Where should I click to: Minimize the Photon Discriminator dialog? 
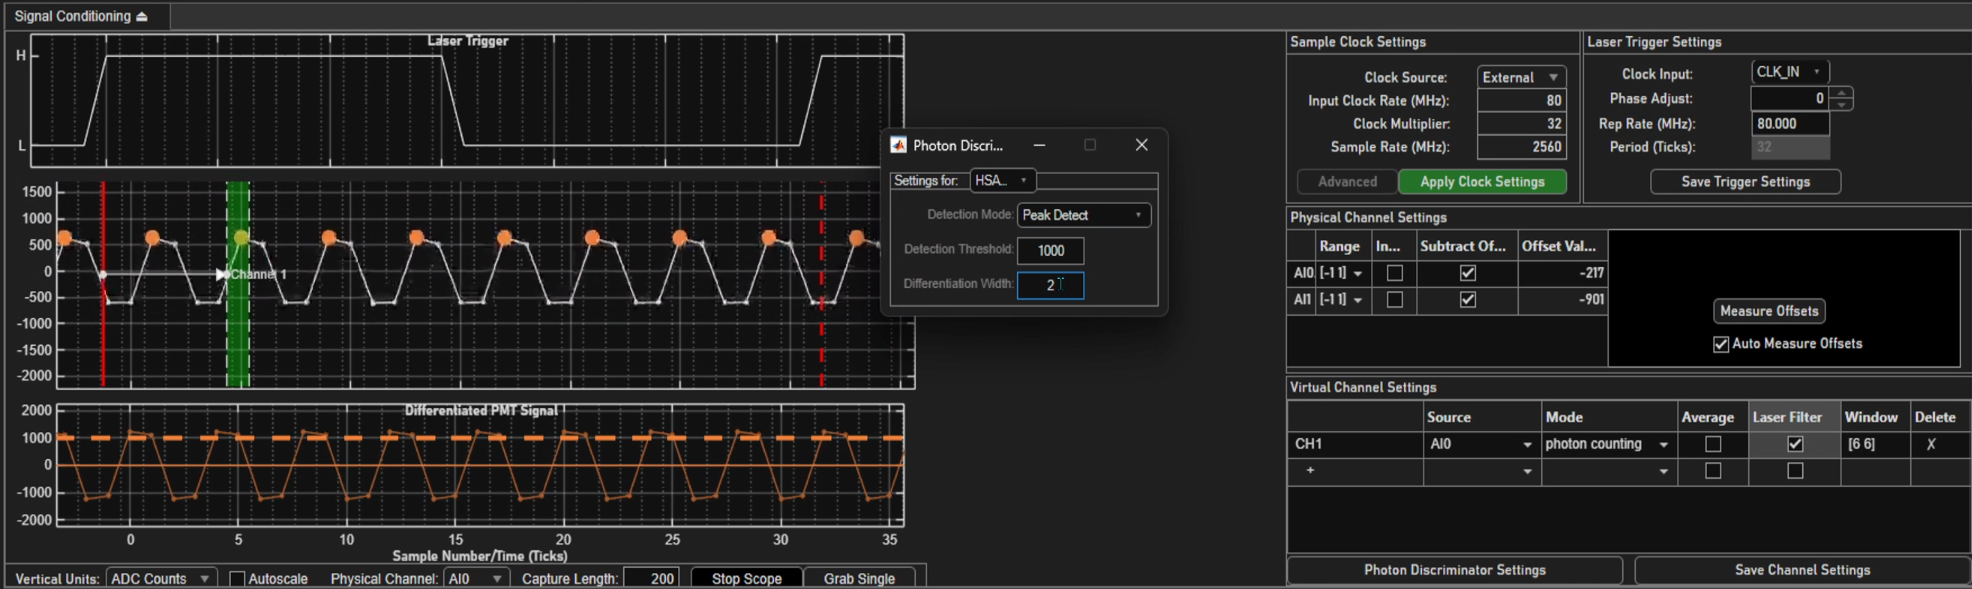(1039, 145)
